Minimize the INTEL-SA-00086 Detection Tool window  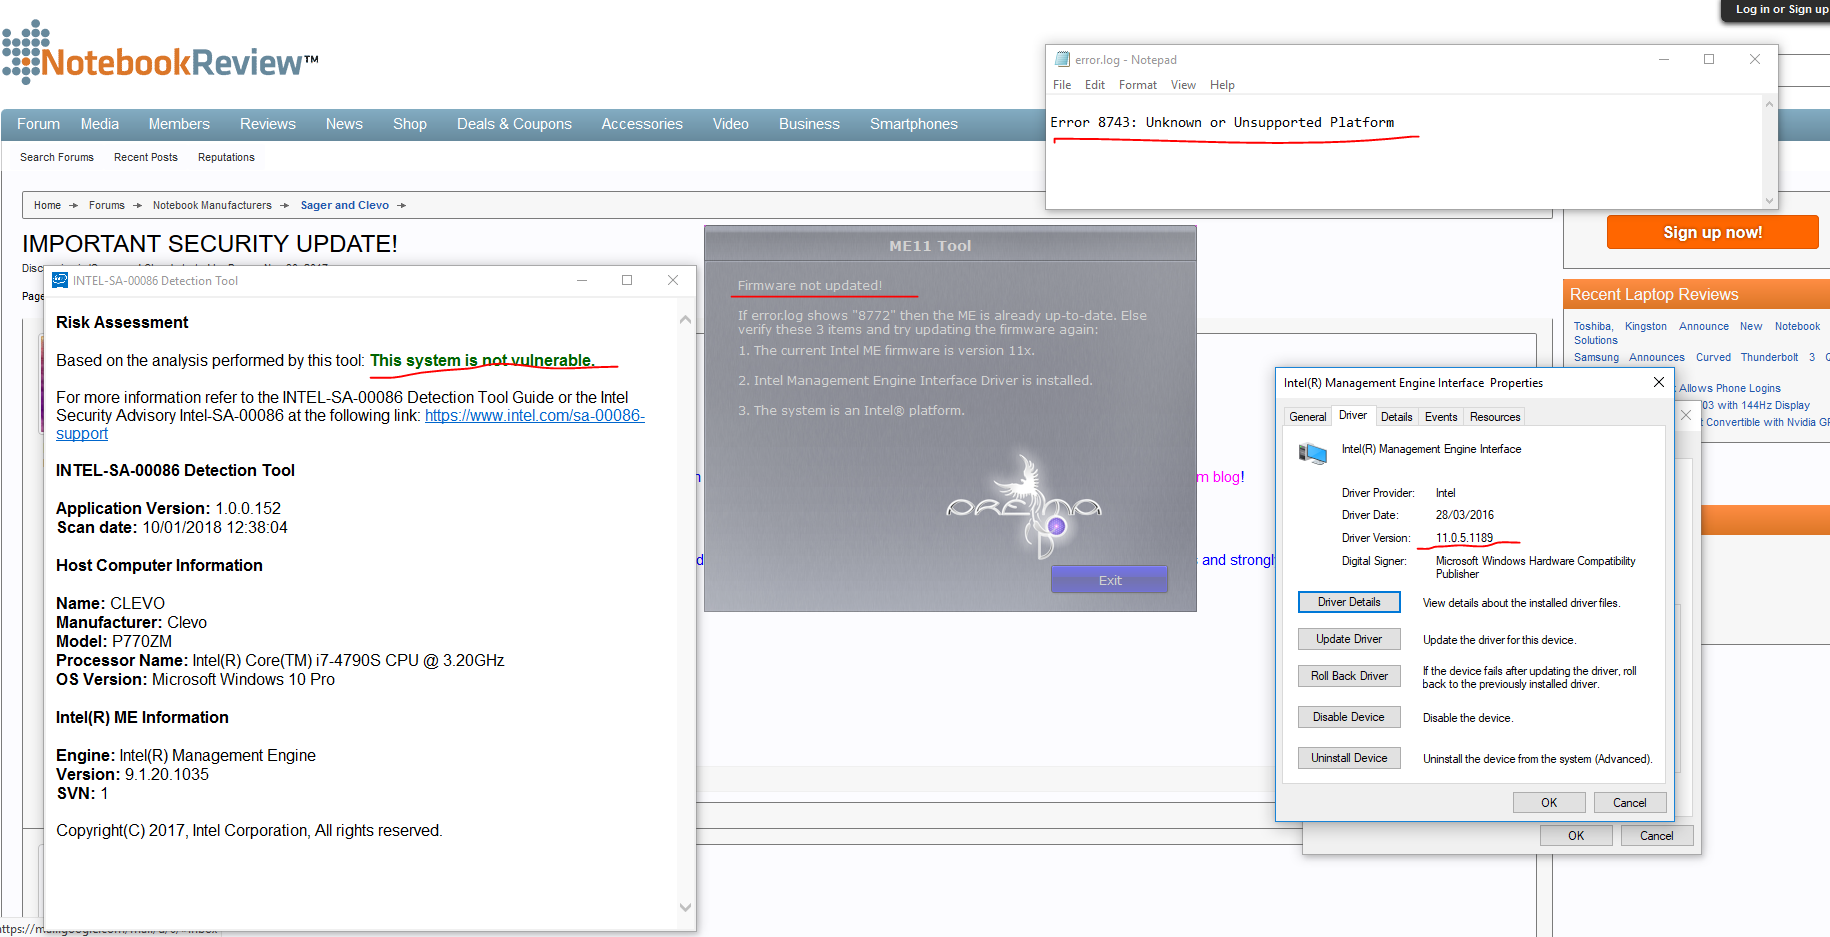point(581,280)
